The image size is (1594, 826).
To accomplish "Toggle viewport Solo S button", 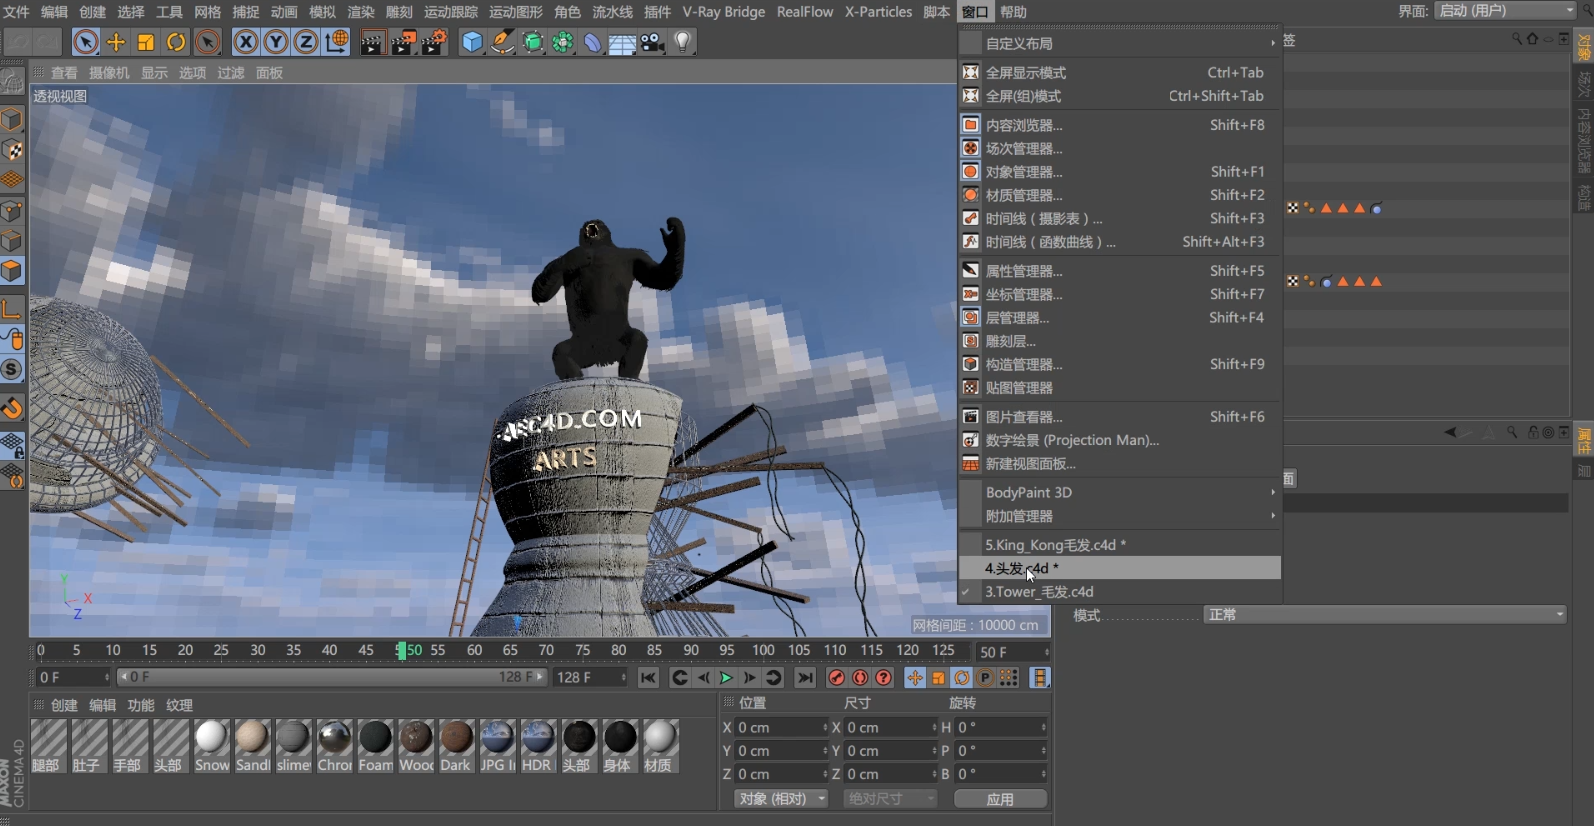I will 12,369.
